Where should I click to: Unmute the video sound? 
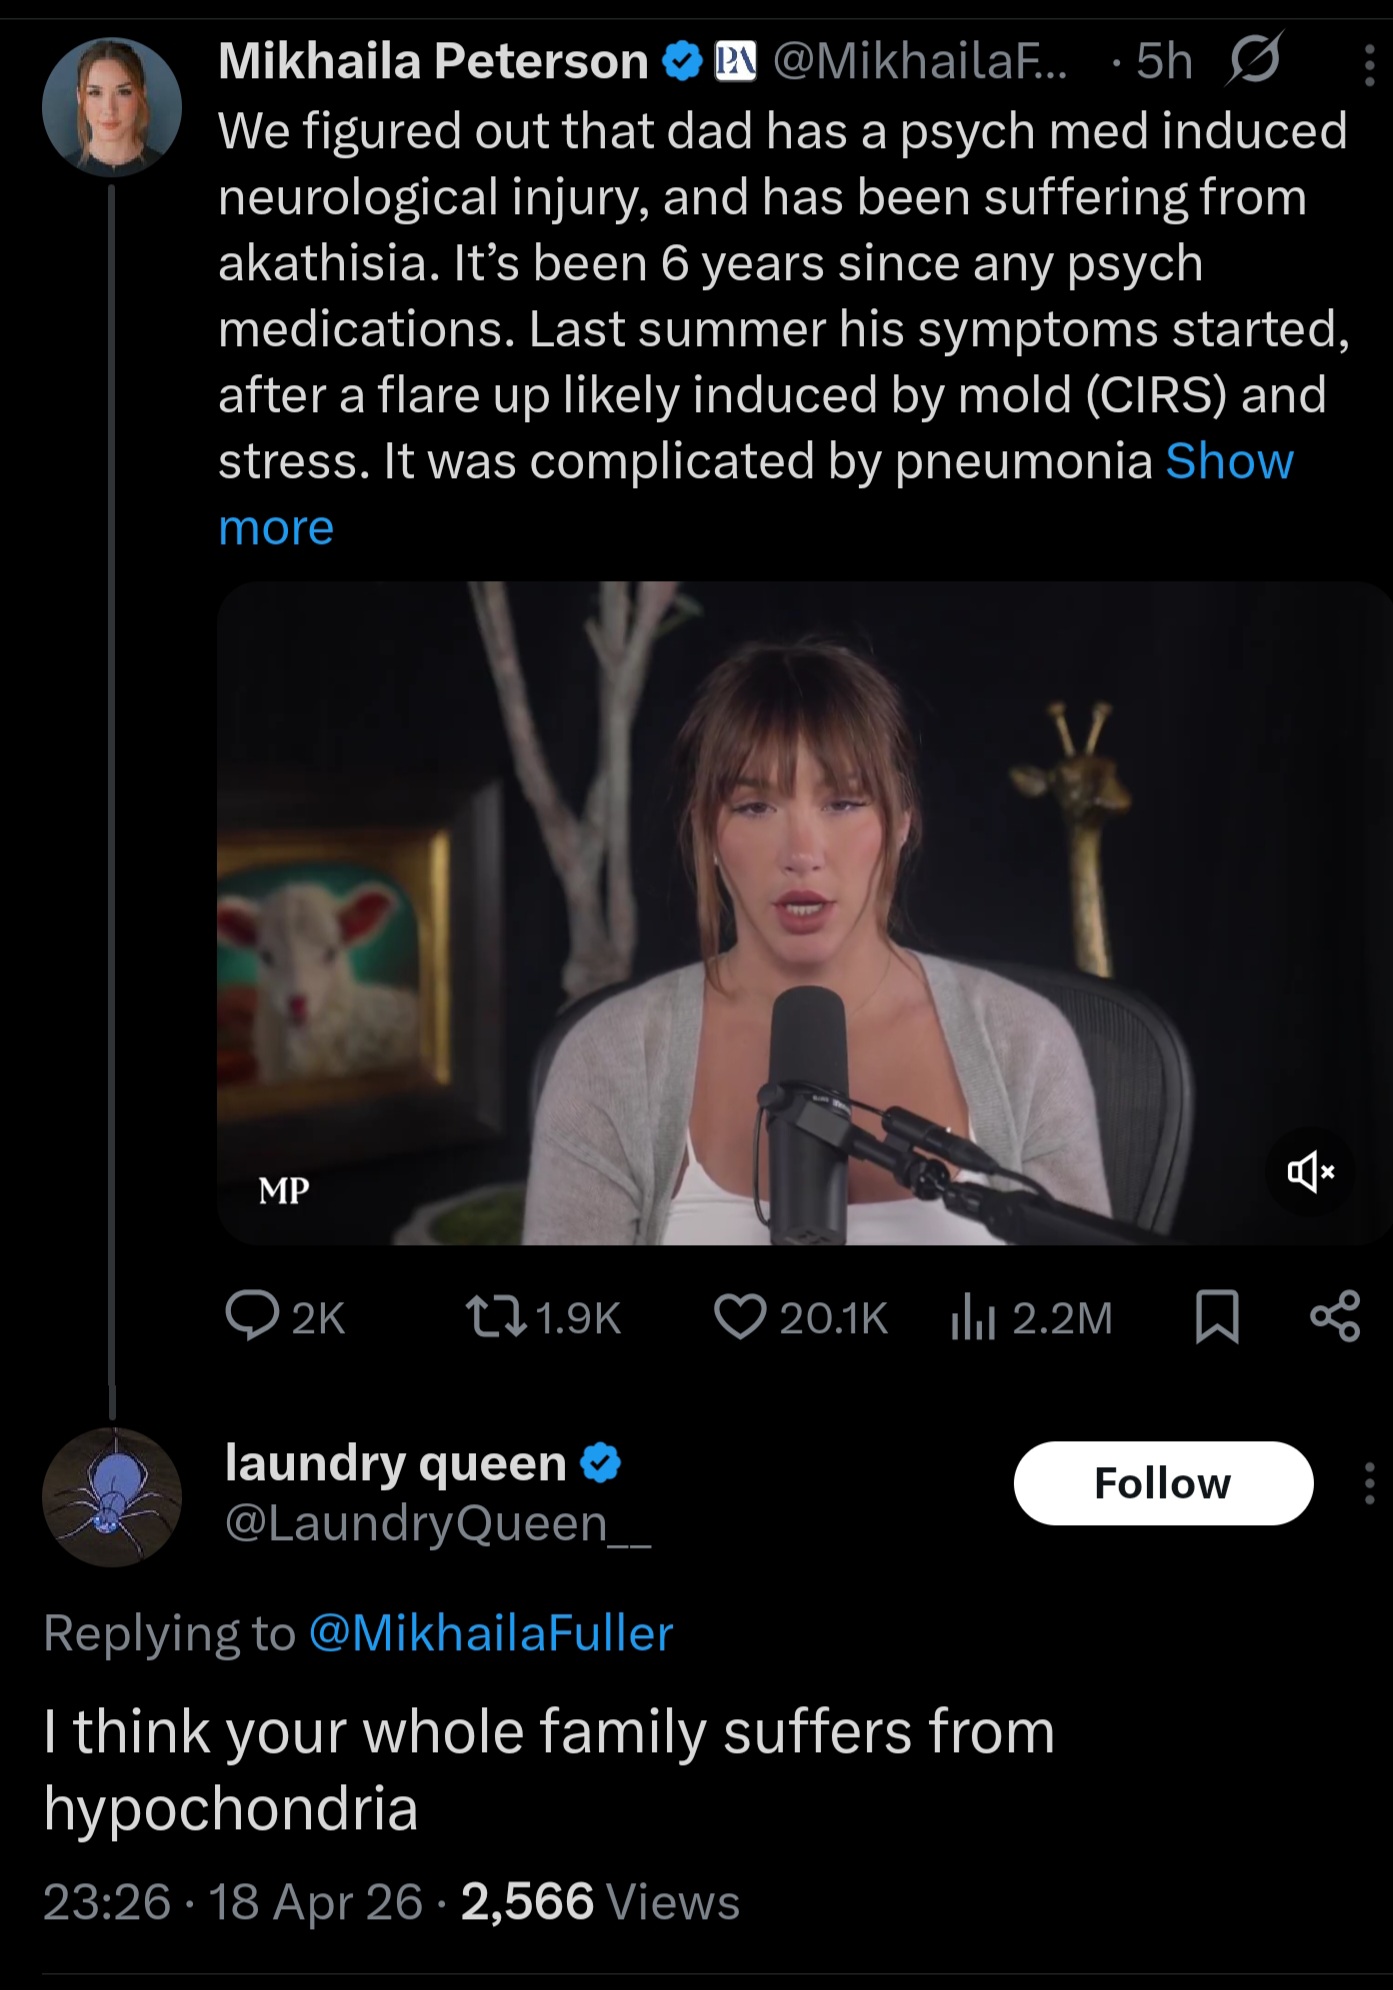[x=1310, y=1171]
